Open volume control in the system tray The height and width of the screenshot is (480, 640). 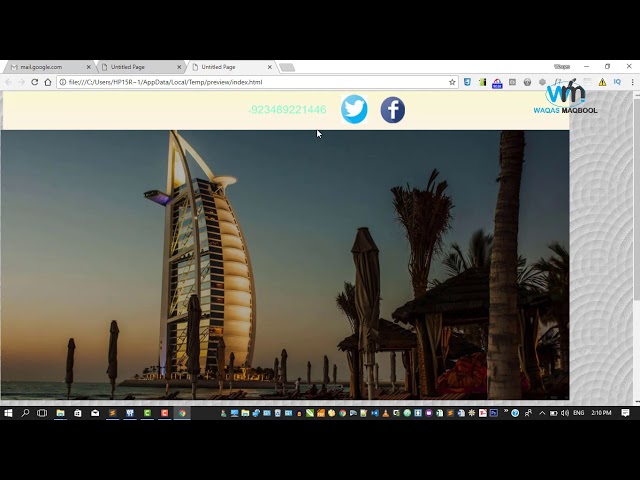pyautogui.click(x=565, y=413)
